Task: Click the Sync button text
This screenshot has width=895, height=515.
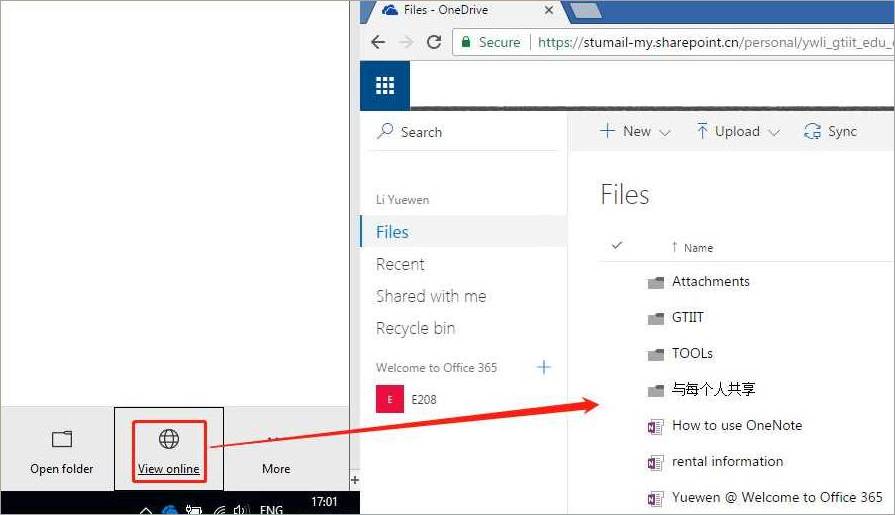Action: 842,131
